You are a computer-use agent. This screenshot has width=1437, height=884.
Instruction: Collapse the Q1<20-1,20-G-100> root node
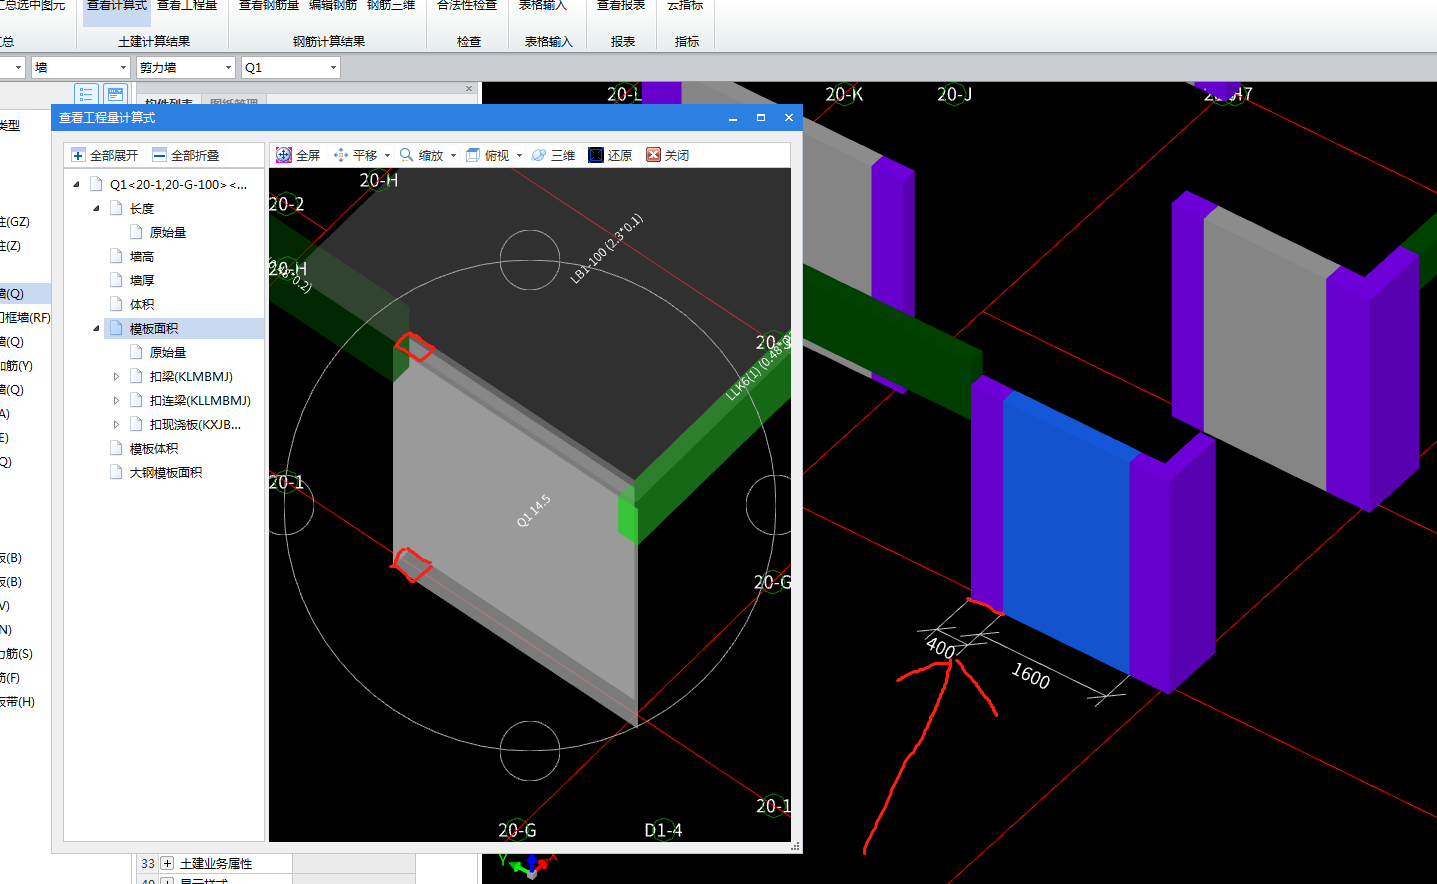(x=77, y=184)
